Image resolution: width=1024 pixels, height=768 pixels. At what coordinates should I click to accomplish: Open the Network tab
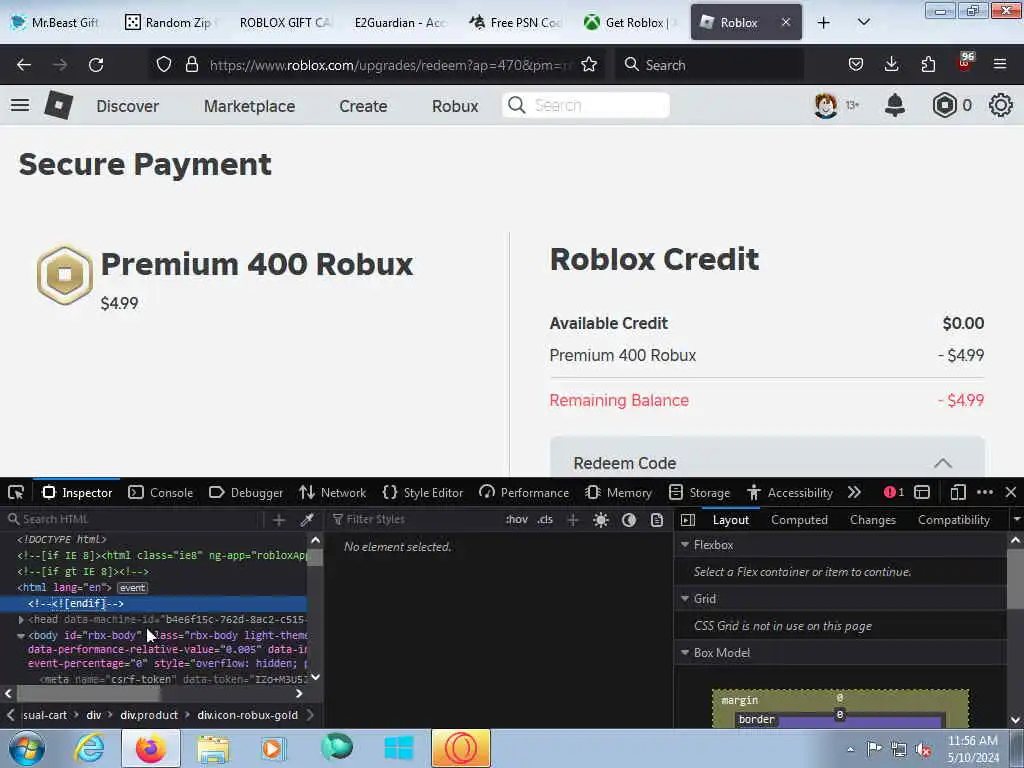point(332,492)
